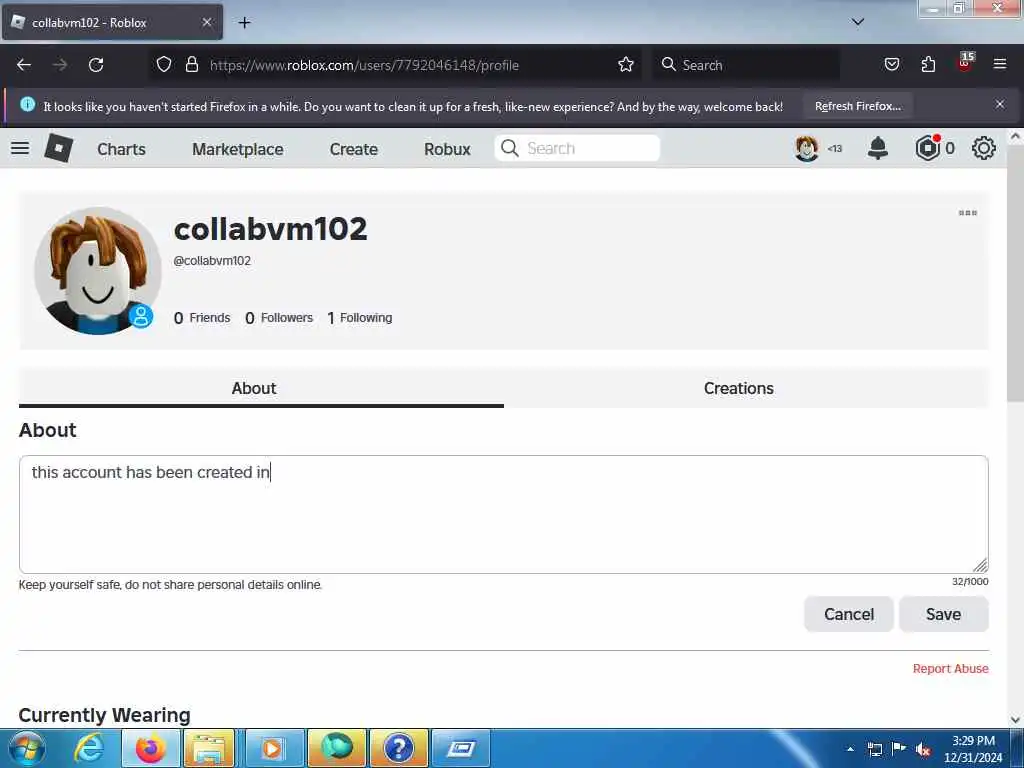
Task: Click the large collabvm102 avatar thumbnail
Action: point(98,270)
